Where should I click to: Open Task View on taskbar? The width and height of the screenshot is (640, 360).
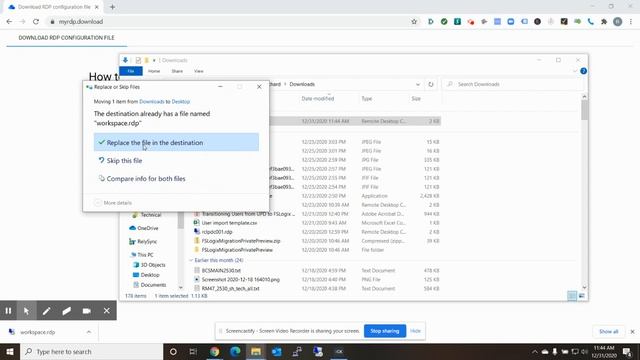pyautogui.click(x=193, y=351)
